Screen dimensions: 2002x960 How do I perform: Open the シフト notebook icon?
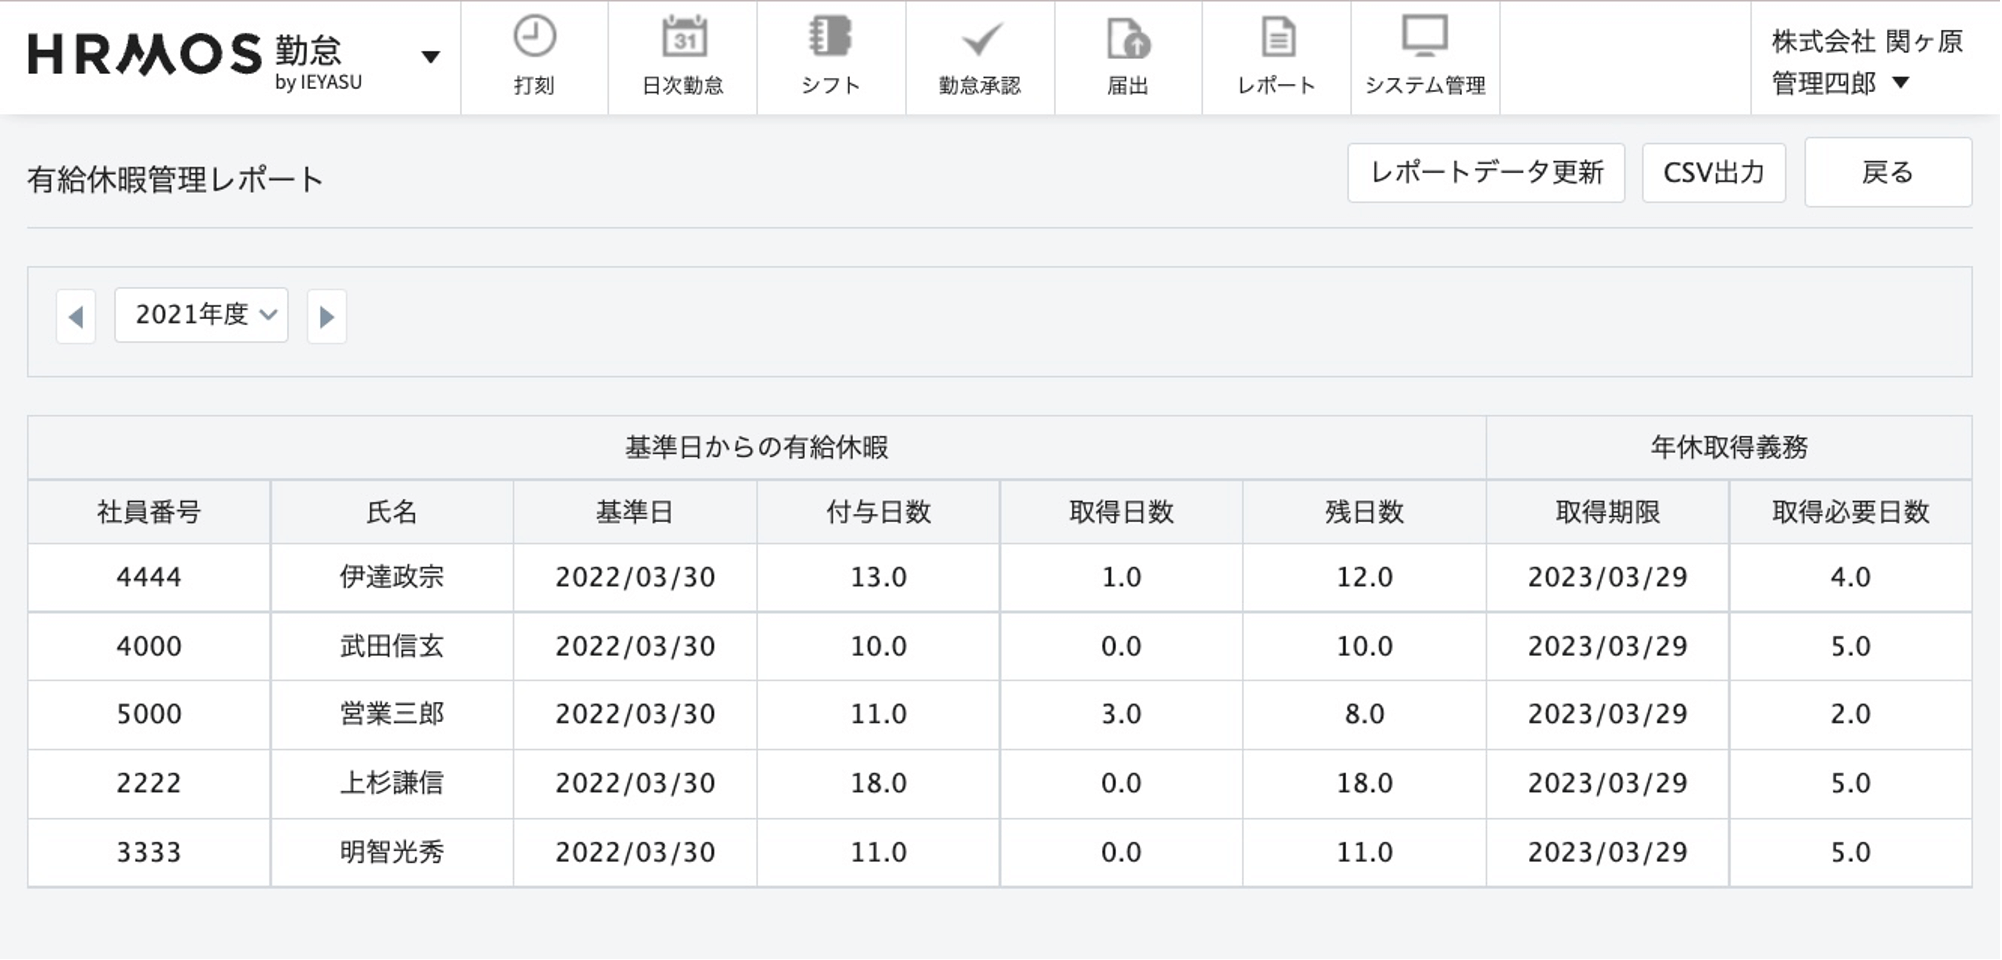click(x=830, y=38)
